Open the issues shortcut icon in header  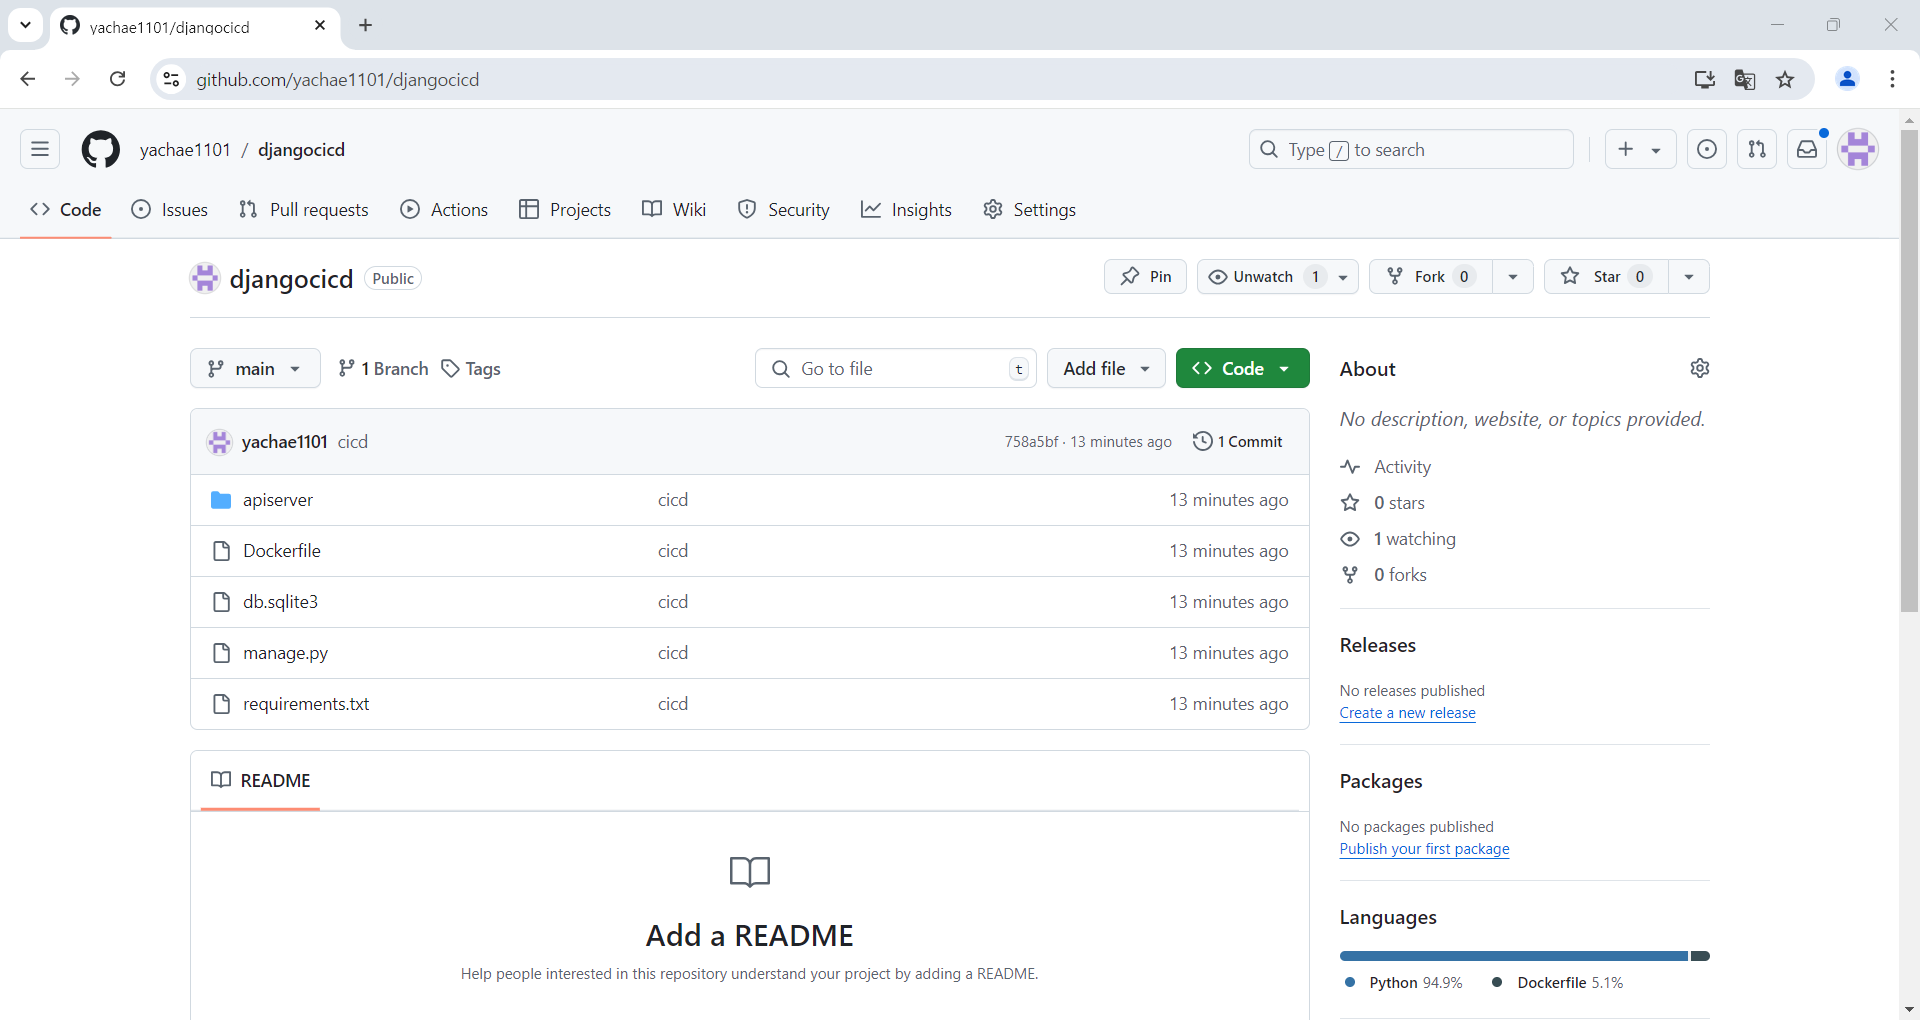point(1707,149)
